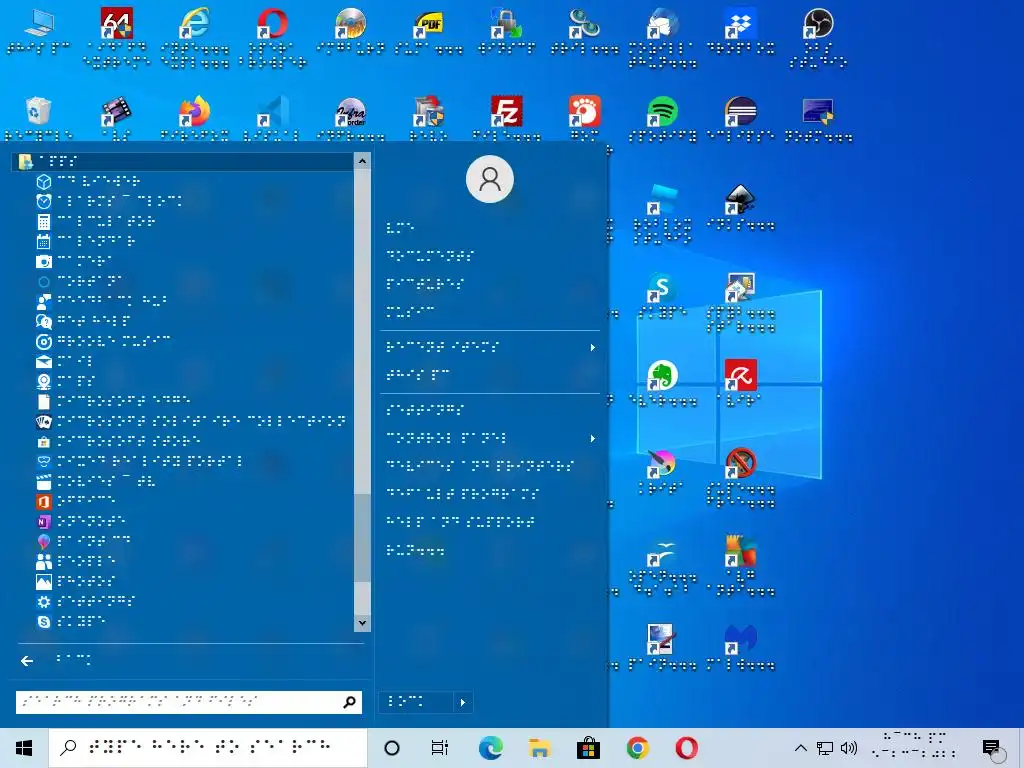
Task: Open Get Help question bubble entry
Action: [84, 321]
